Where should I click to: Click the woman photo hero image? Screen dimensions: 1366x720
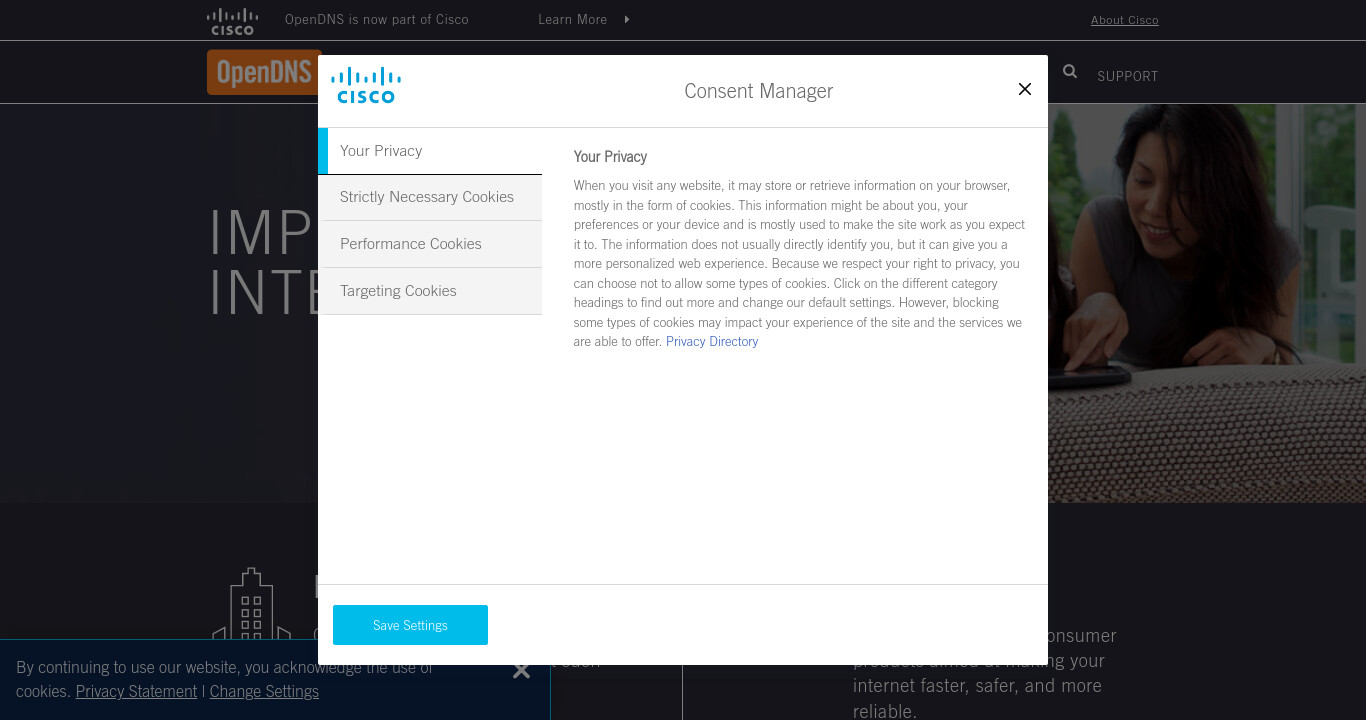[1207, 303]
